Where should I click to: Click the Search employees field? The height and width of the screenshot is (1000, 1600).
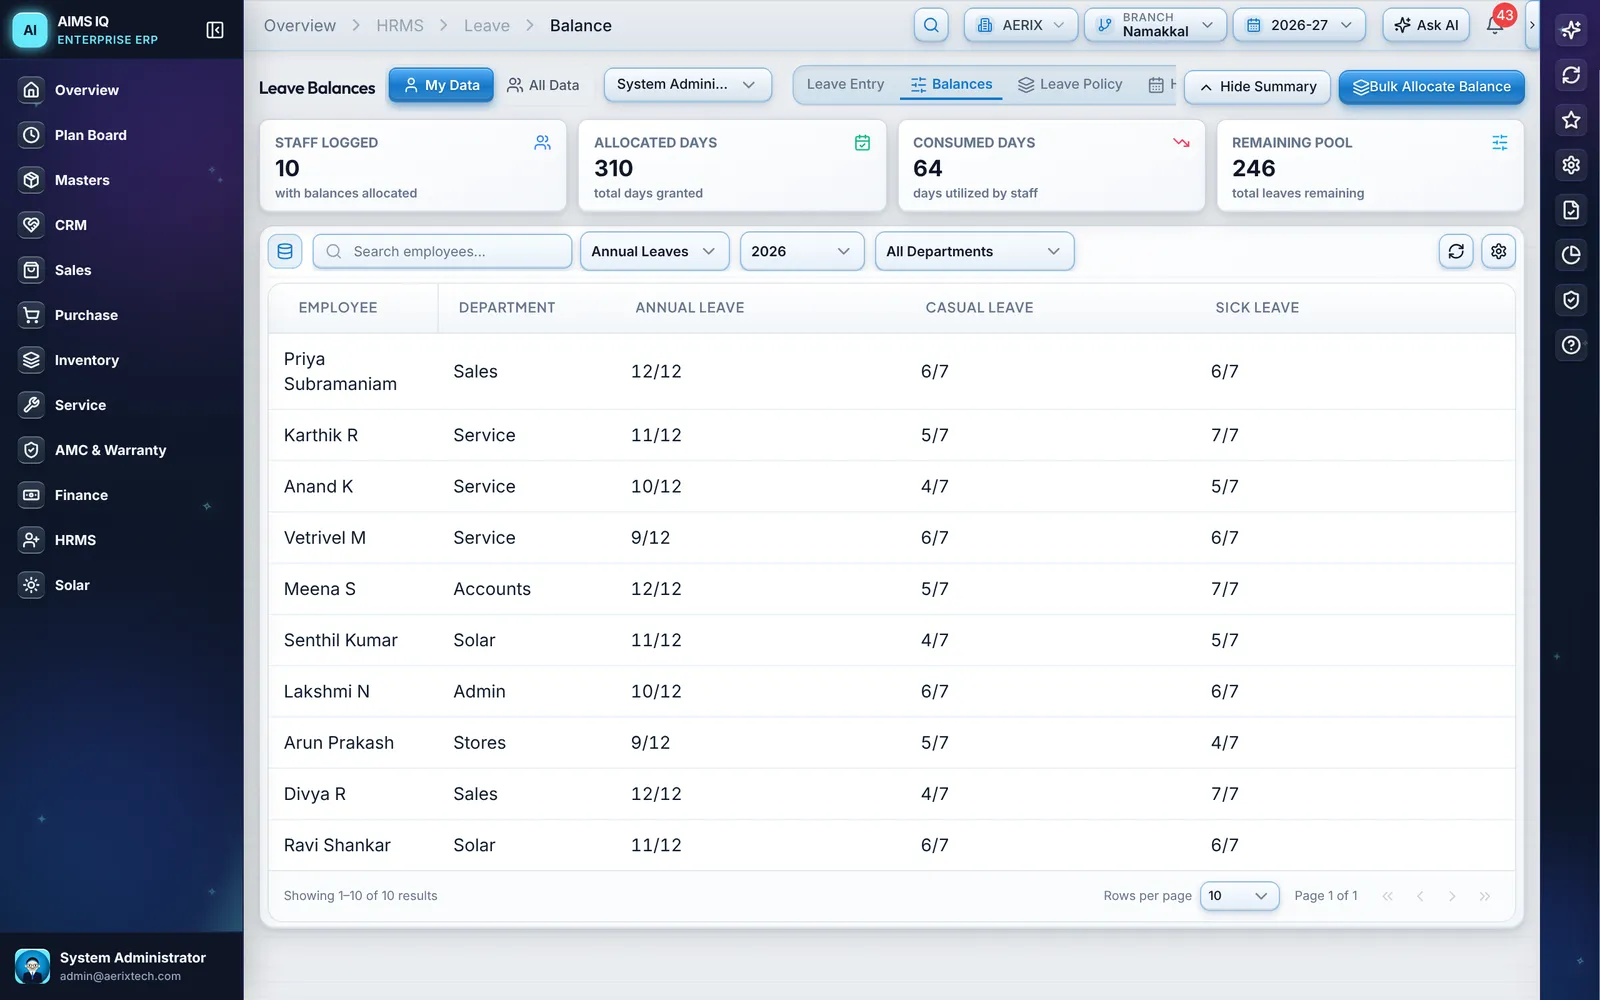point(442,251)
